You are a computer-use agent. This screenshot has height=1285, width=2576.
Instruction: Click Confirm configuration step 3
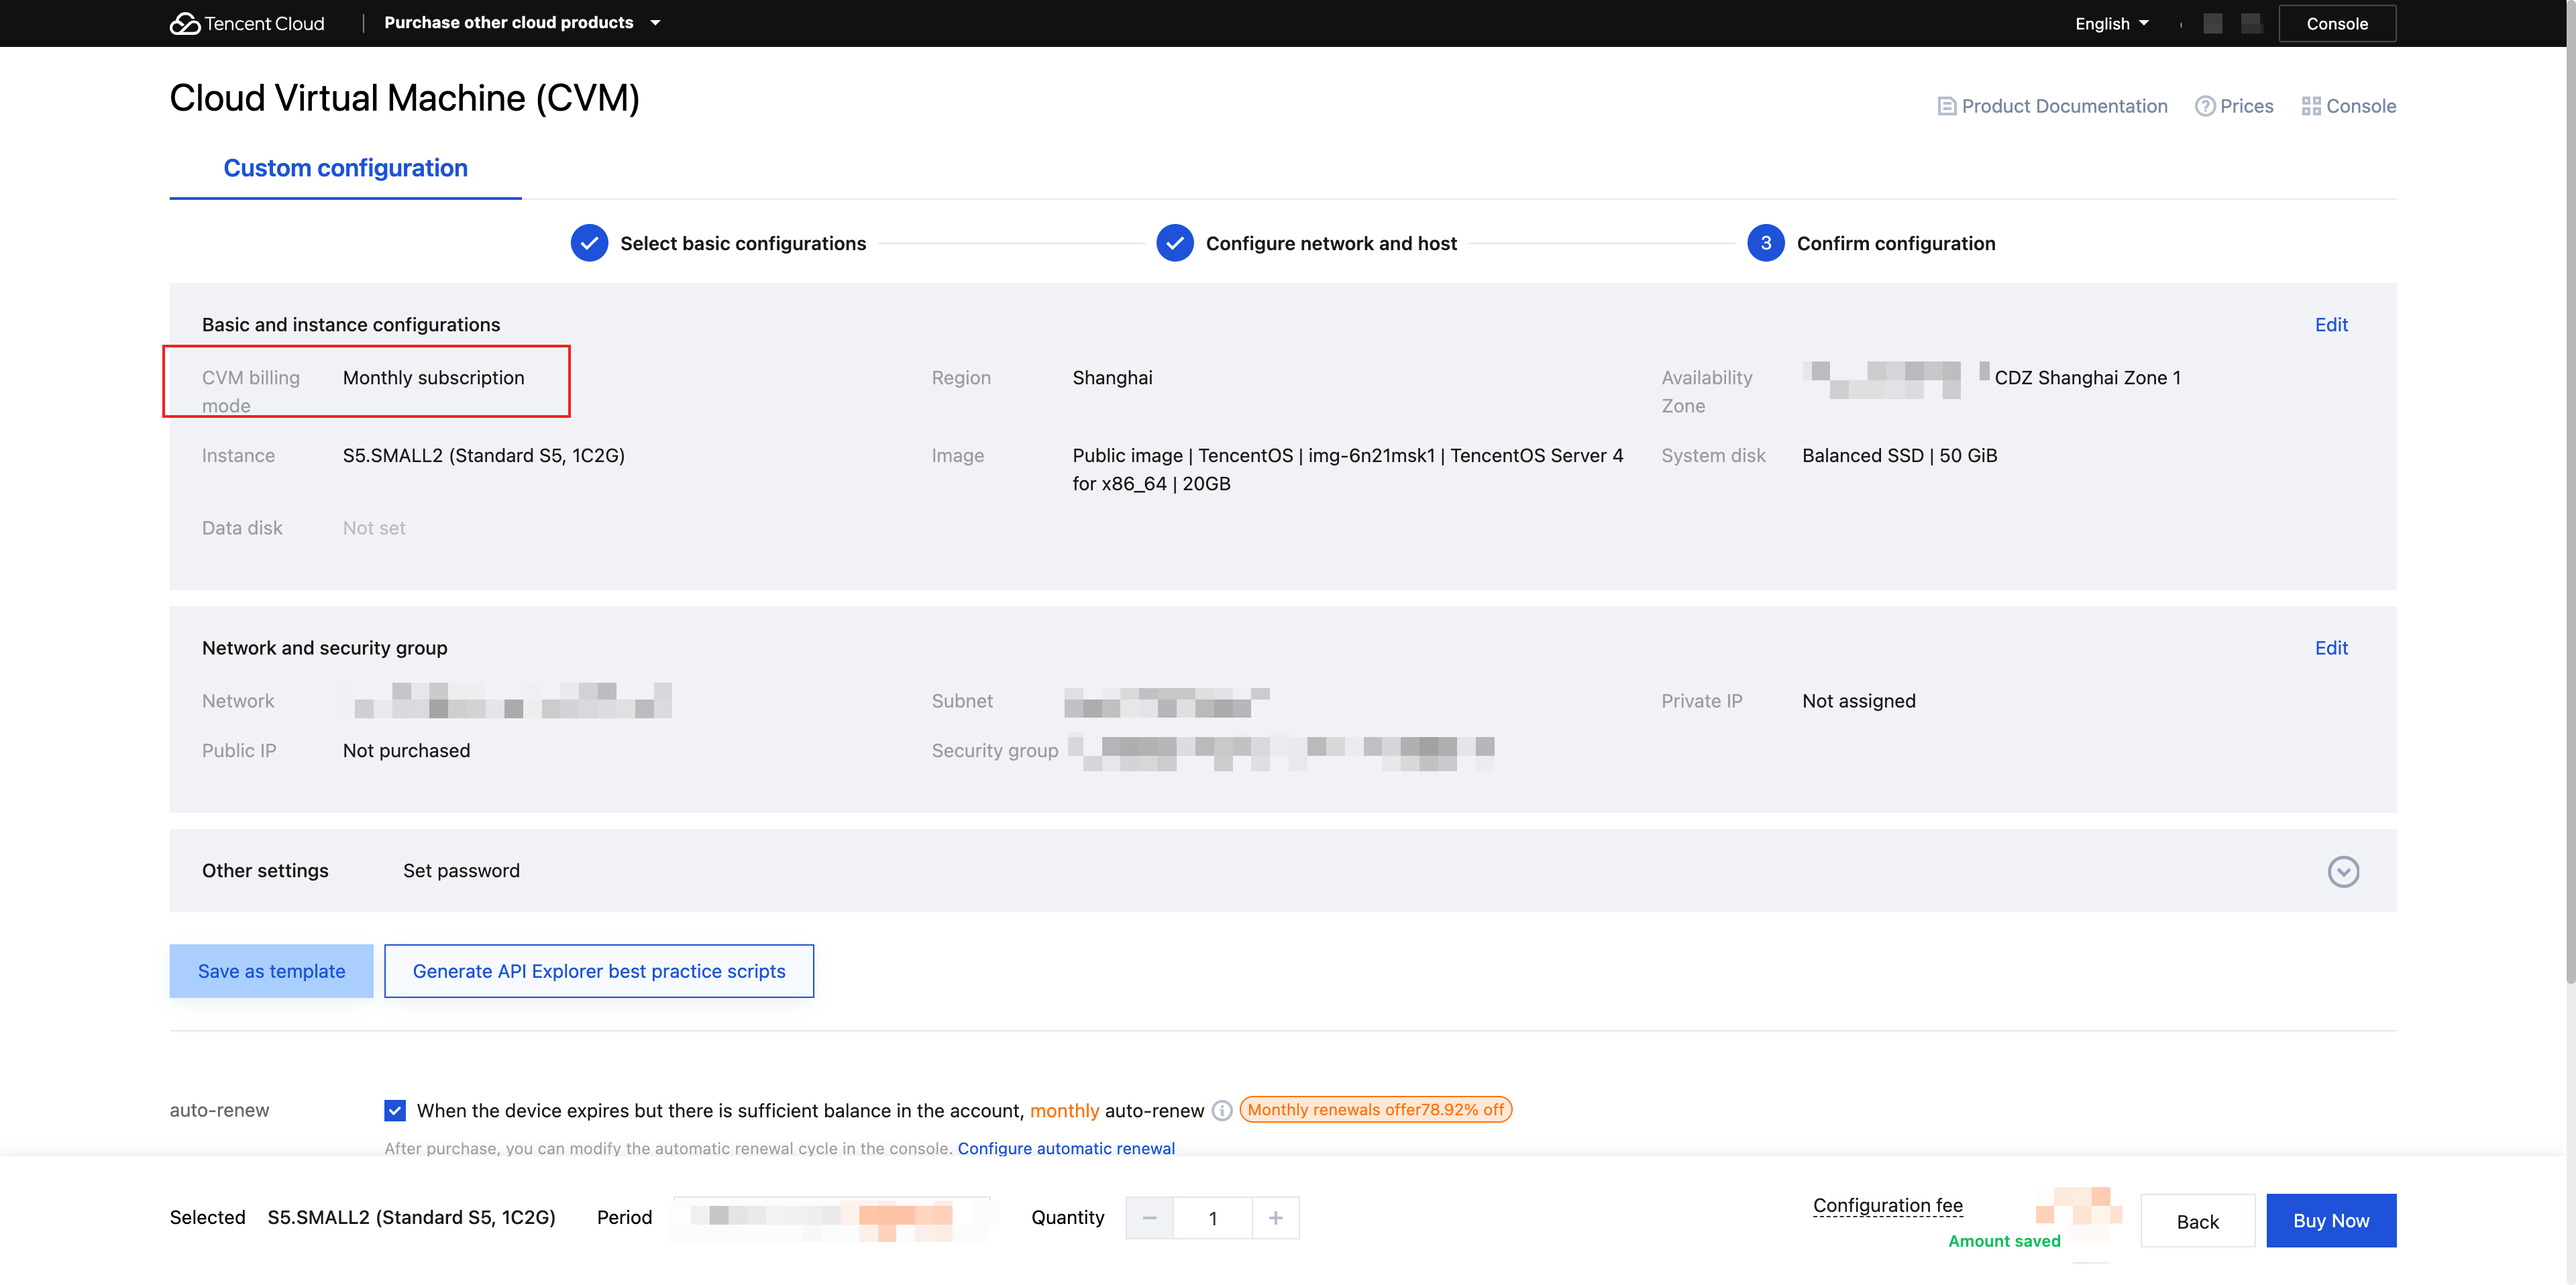1765,243
